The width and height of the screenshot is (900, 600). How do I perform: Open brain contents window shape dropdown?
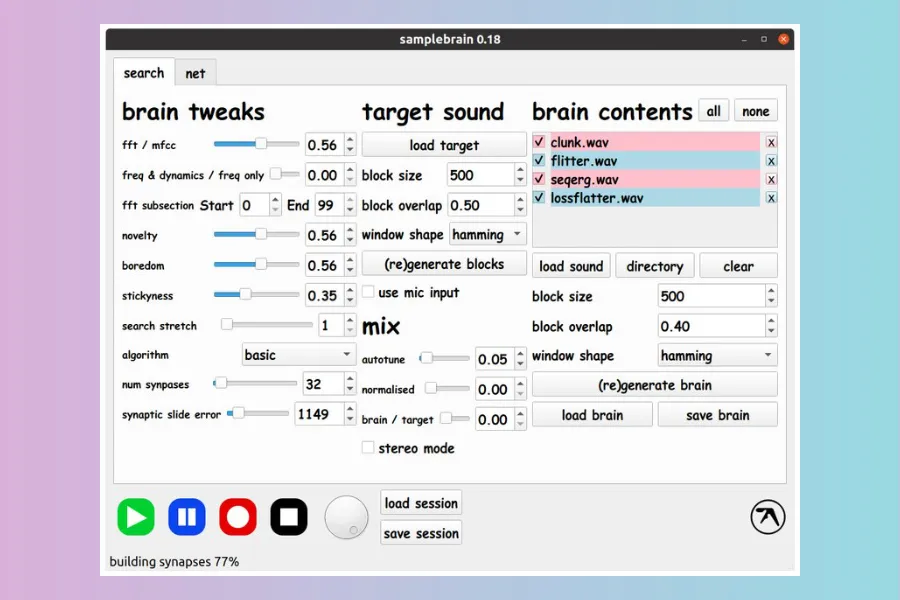717,356
